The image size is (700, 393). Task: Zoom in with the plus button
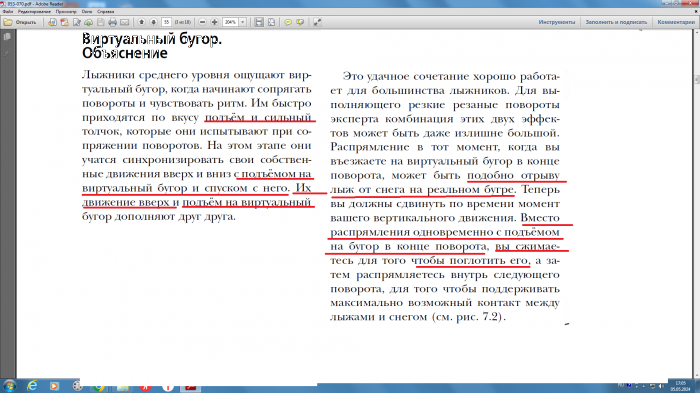coord(215,22)
